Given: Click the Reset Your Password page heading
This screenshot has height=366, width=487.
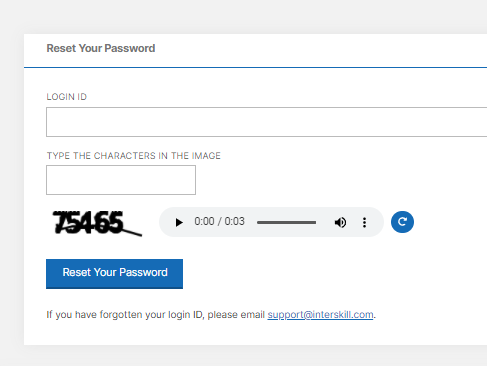Looking at the screenshot, I should coord(101,48).
